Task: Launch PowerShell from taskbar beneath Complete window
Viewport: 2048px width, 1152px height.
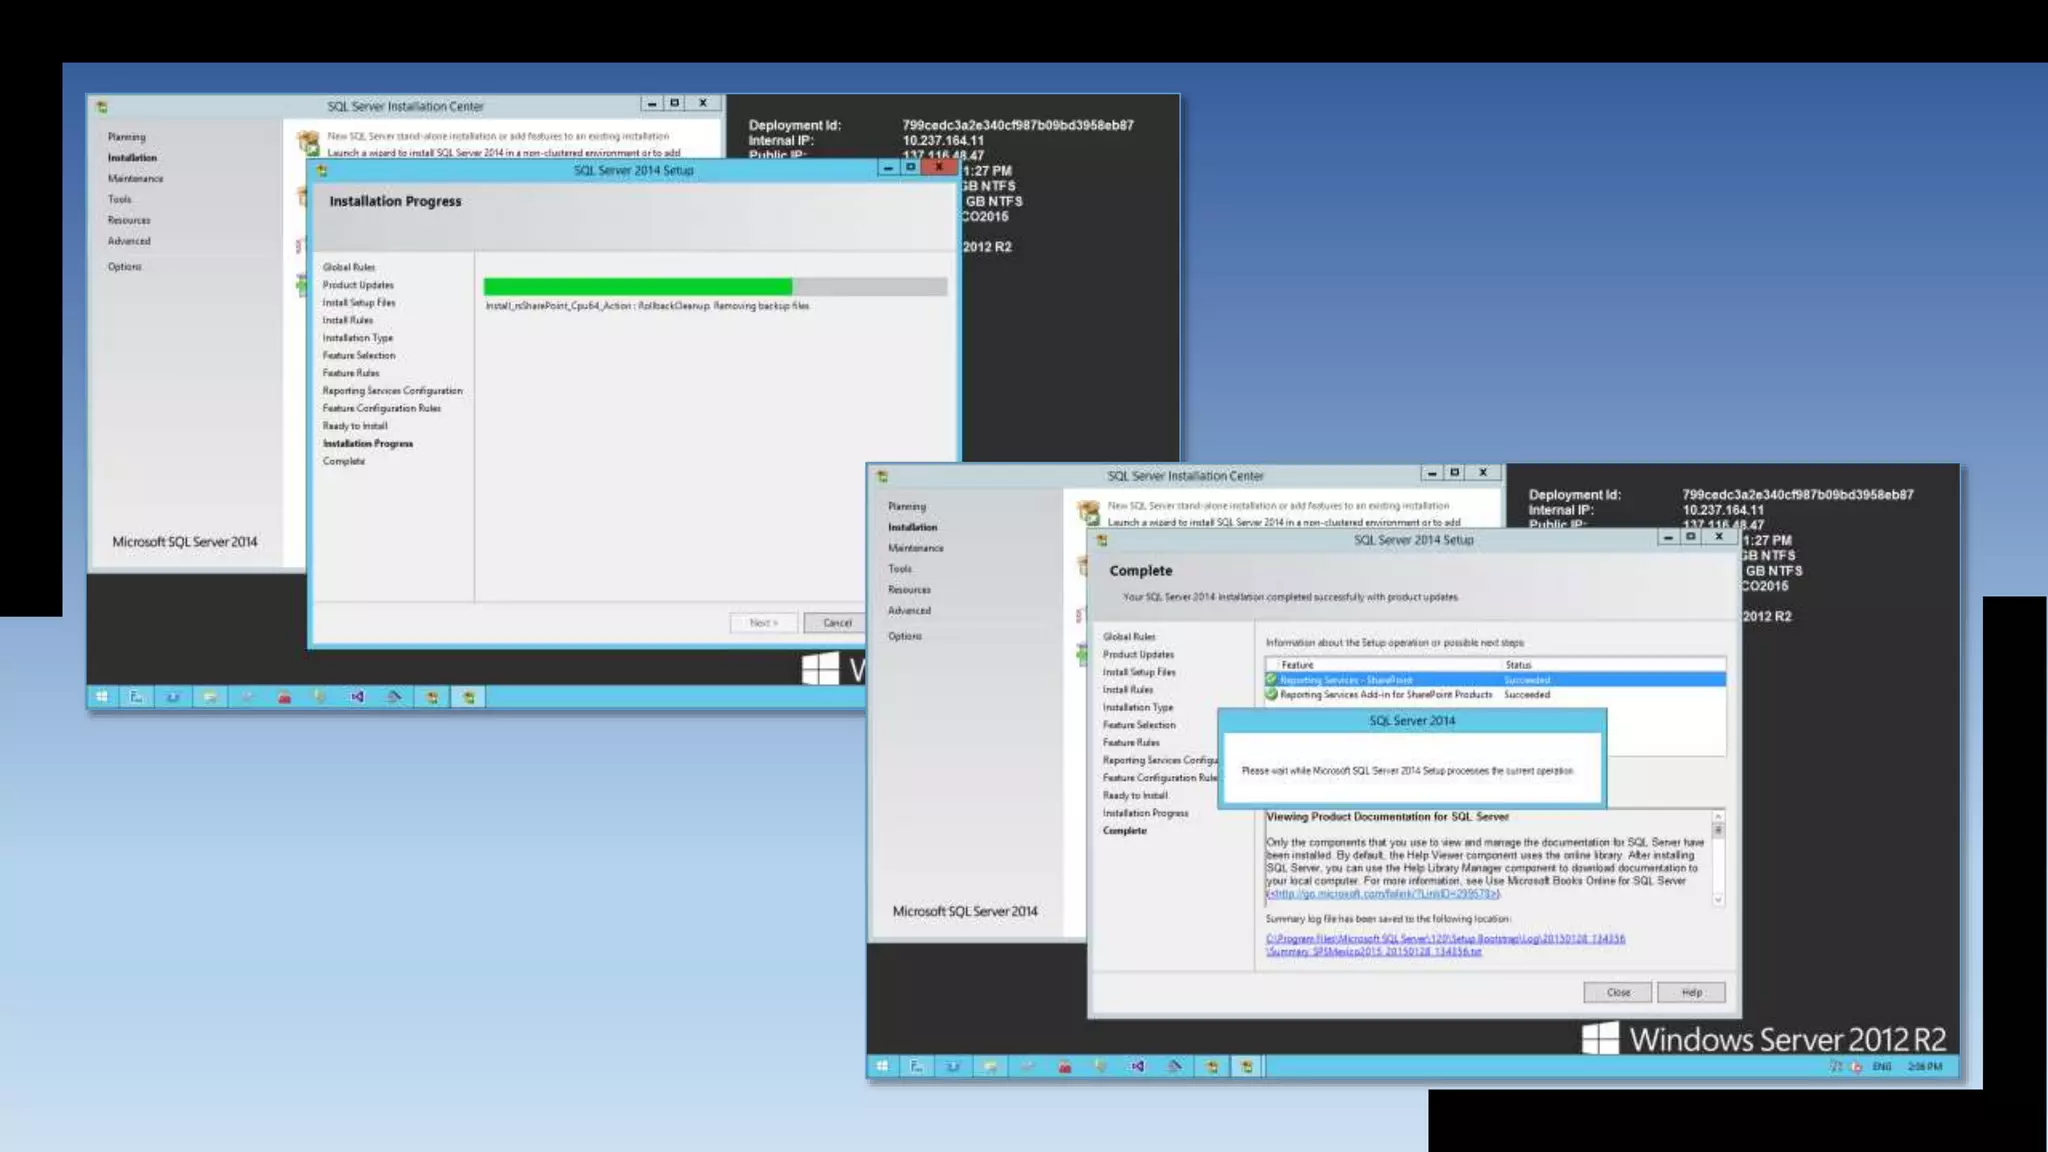Action: click(x=953, y=1067)
